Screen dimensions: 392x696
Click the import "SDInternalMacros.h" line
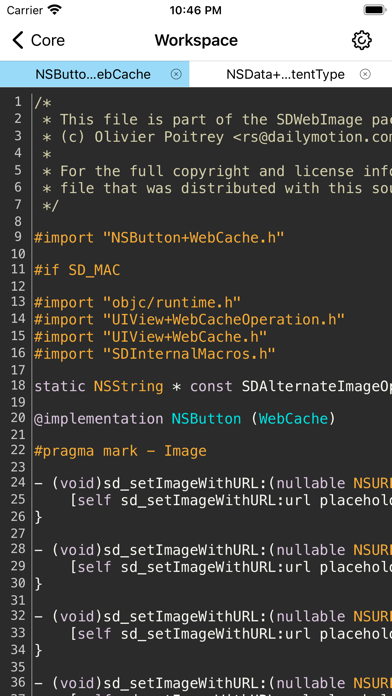(x=155, y=354)
